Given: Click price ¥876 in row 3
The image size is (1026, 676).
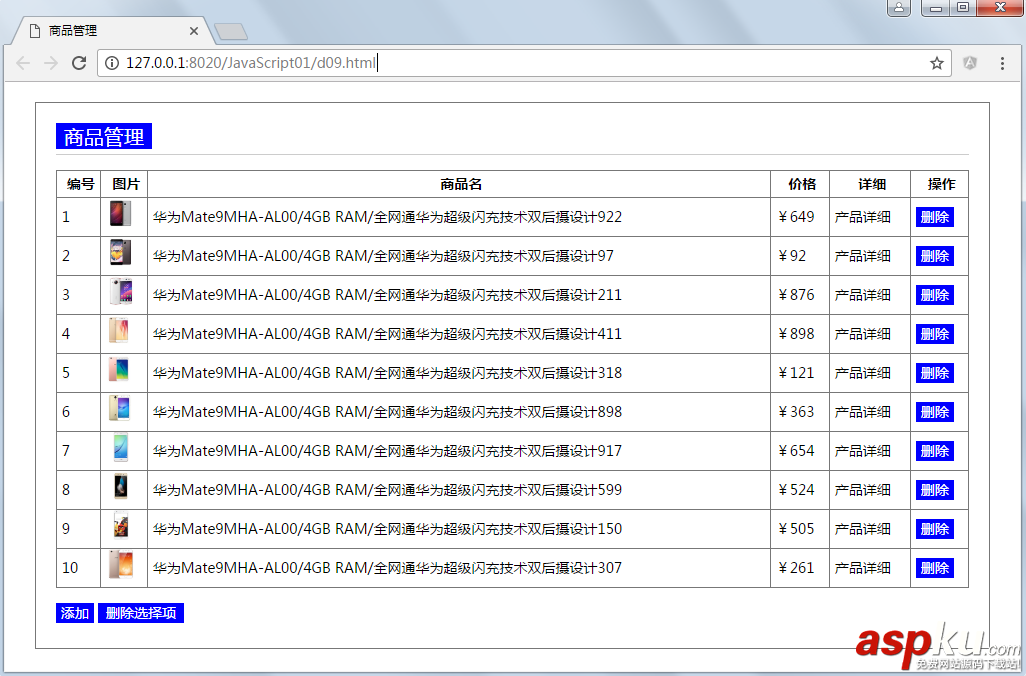Looking at the screenshot, I should tap(796, 295).
